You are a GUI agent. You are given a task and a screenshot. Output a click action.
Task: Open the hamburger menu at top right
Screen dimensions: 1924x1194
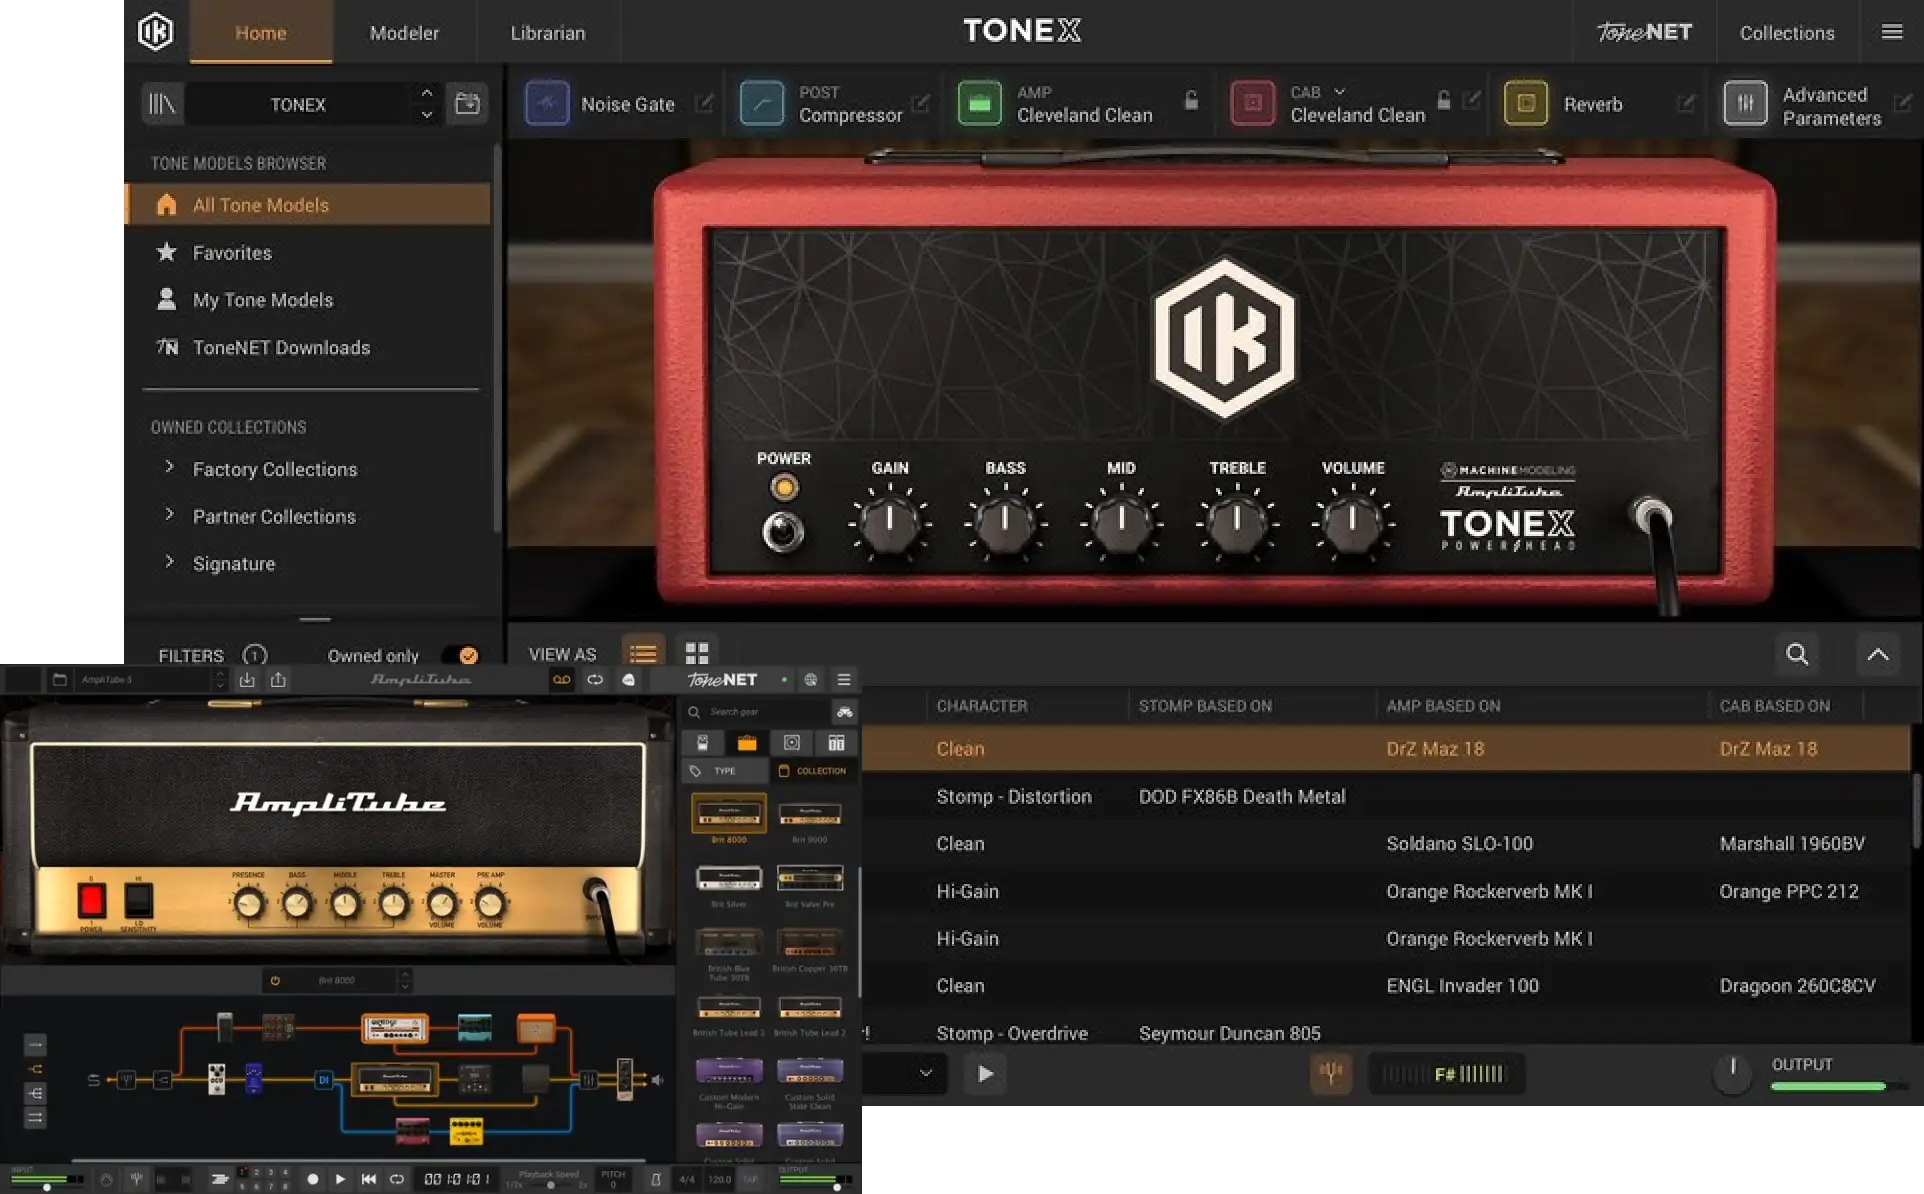click(1891, 32)
